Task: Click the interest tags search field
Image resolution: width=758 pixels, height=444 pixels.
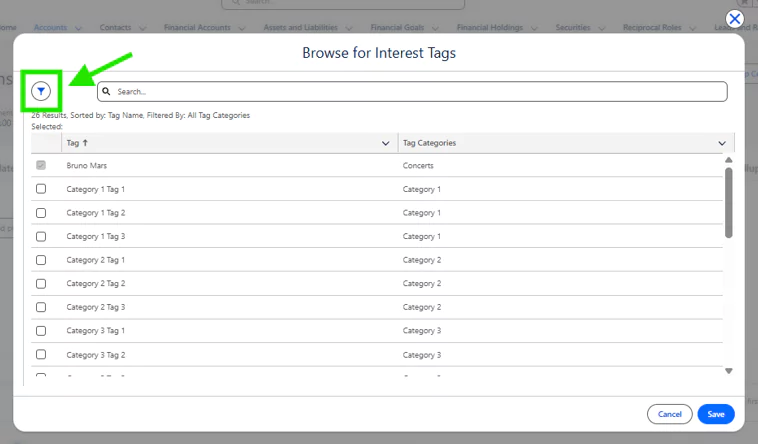Action: click(412, 91)
